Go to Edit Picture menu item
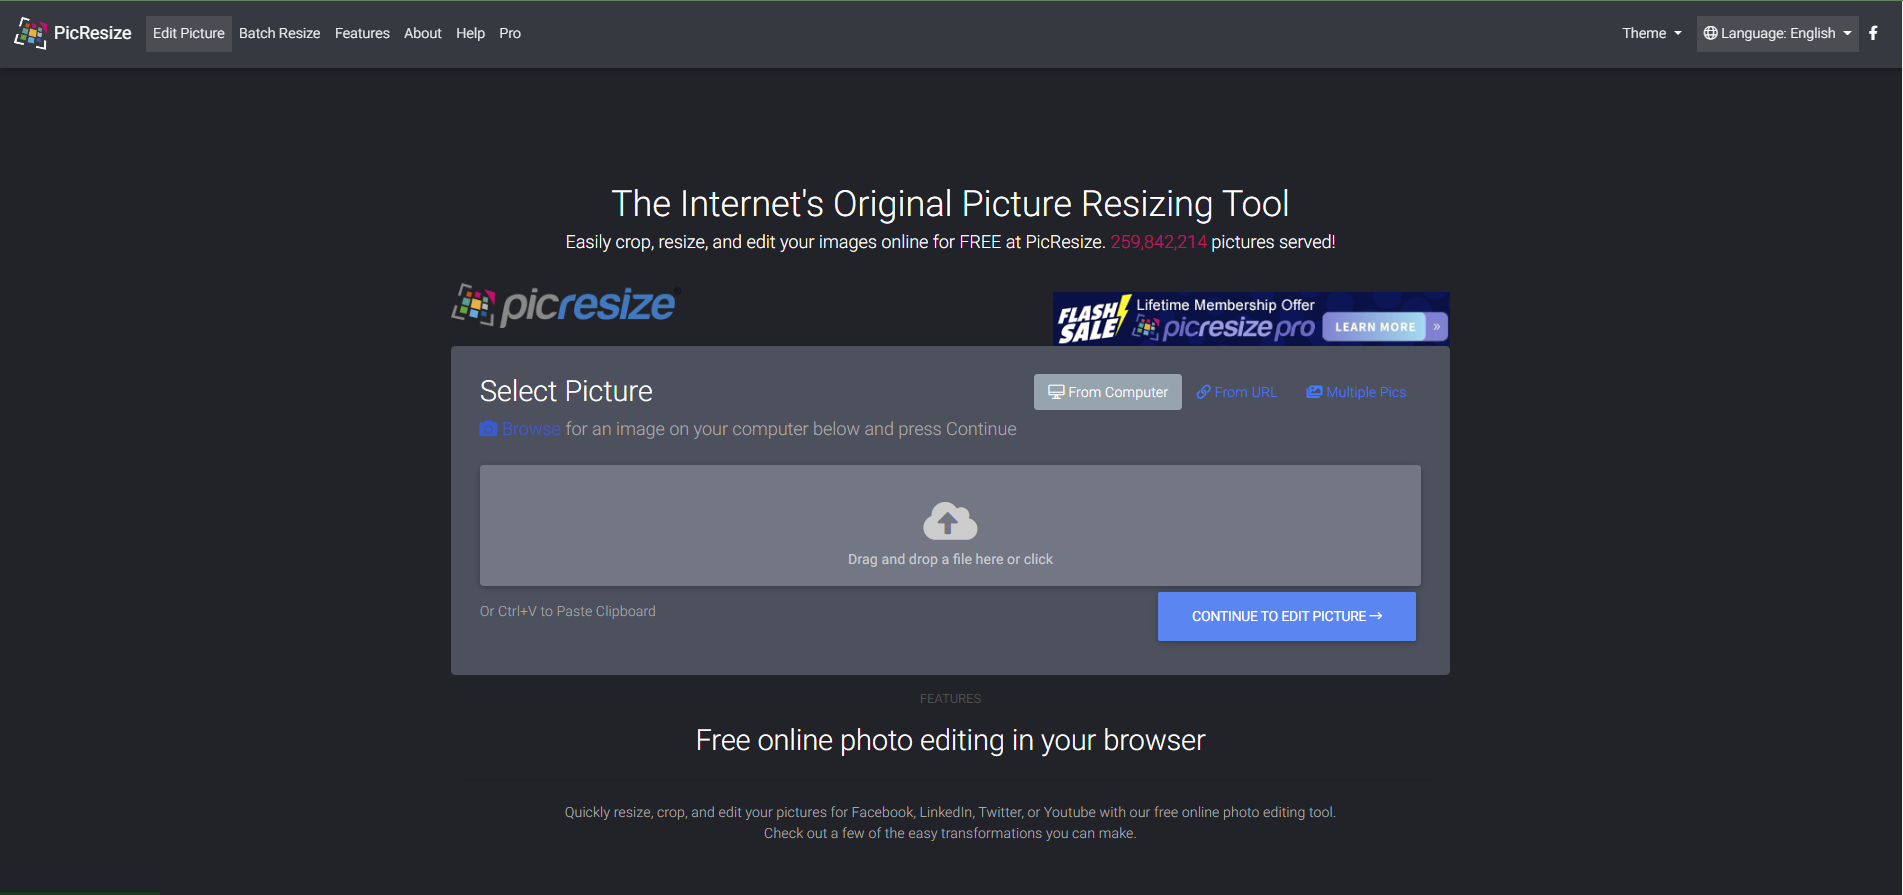The image size is (1903, 895). [189, 33]
